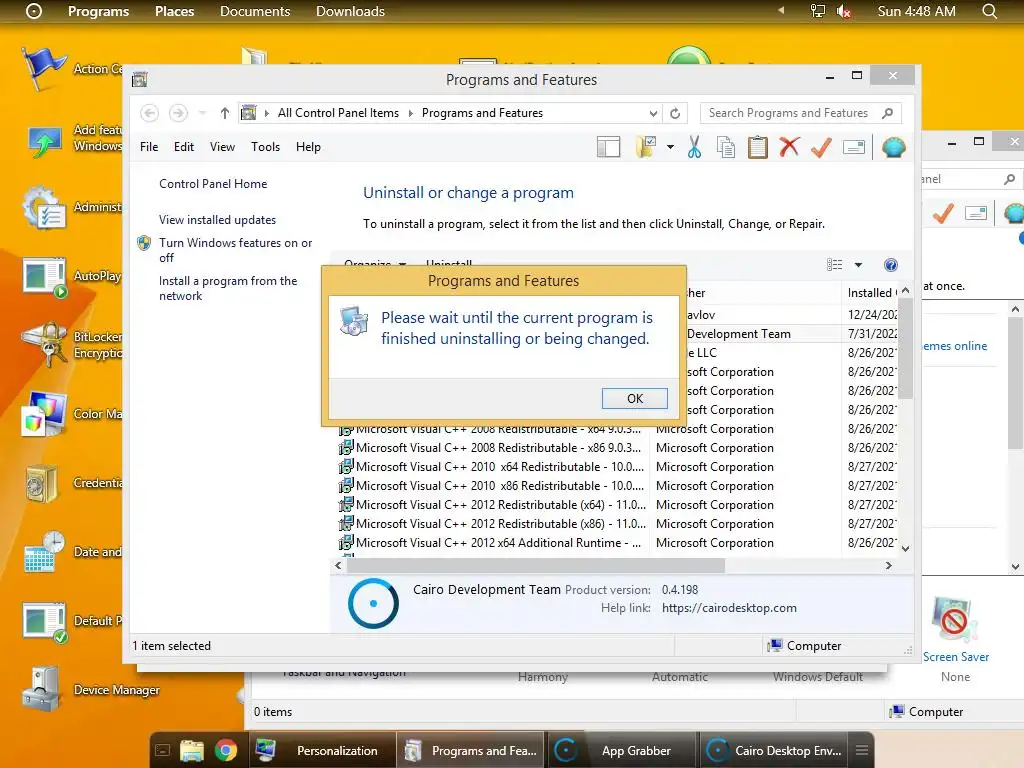Open the Cairo Programs menu
The width and height of the screenshot is (1024, 768).
99,11
